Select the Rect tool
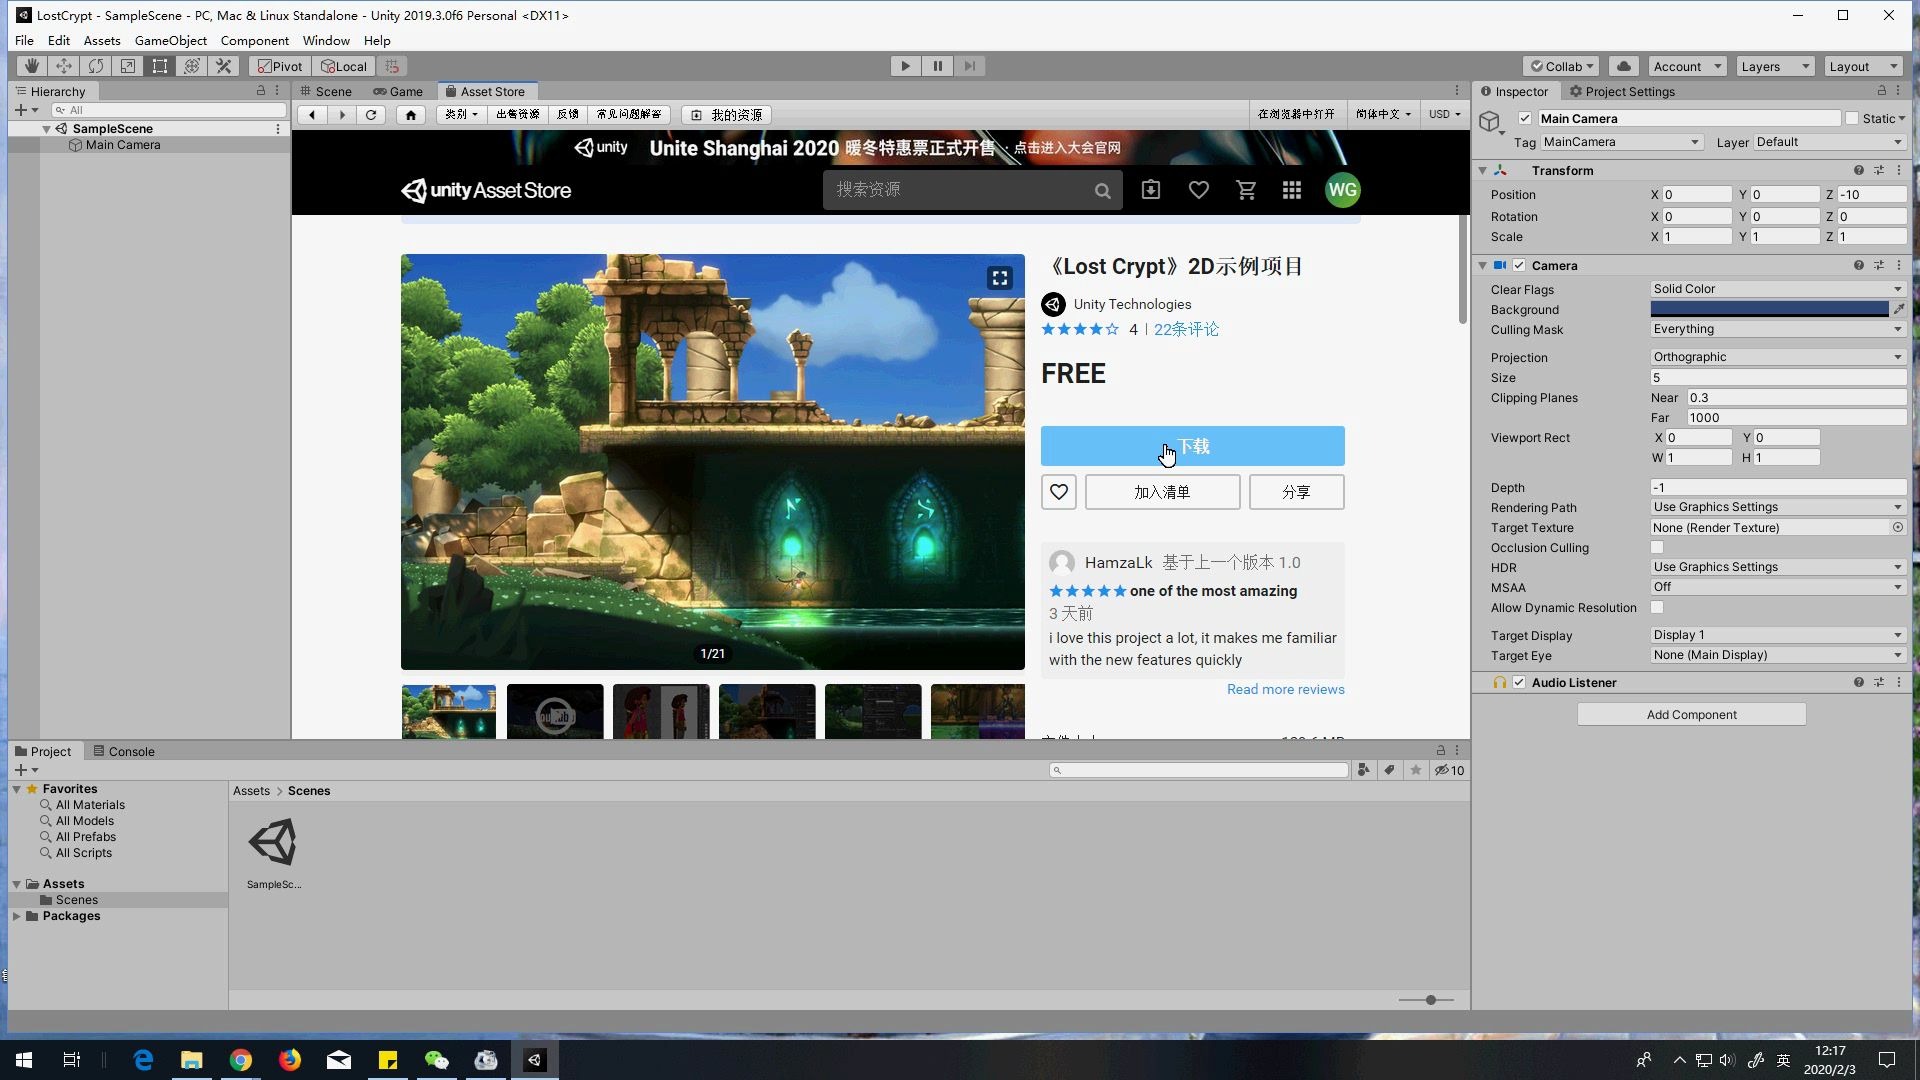This screenshot has height=1080, width=1920. click(x=160, y=66)
